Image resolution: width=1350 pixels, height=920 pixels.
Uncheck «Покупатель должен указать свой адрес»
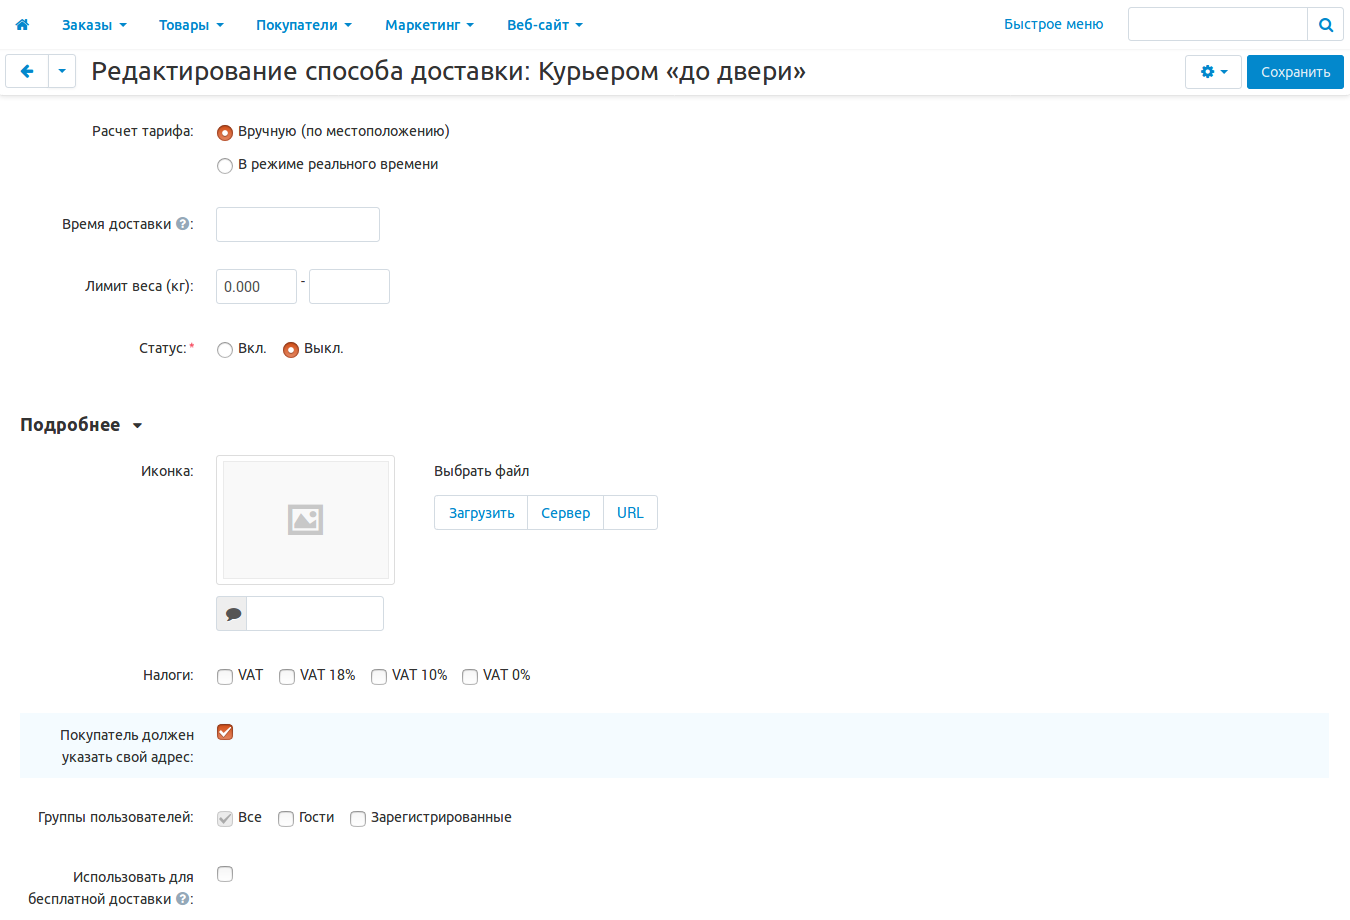tap(225, 732)
